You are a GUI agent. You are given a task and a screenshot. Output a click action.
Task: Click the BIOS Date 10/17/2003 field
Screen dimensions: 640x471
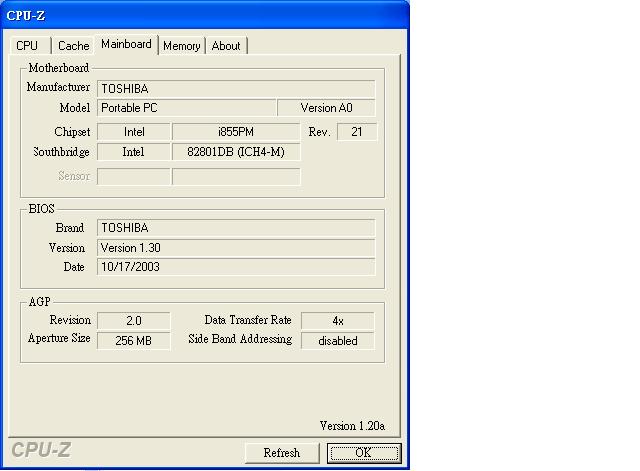[x=236, y=267]
